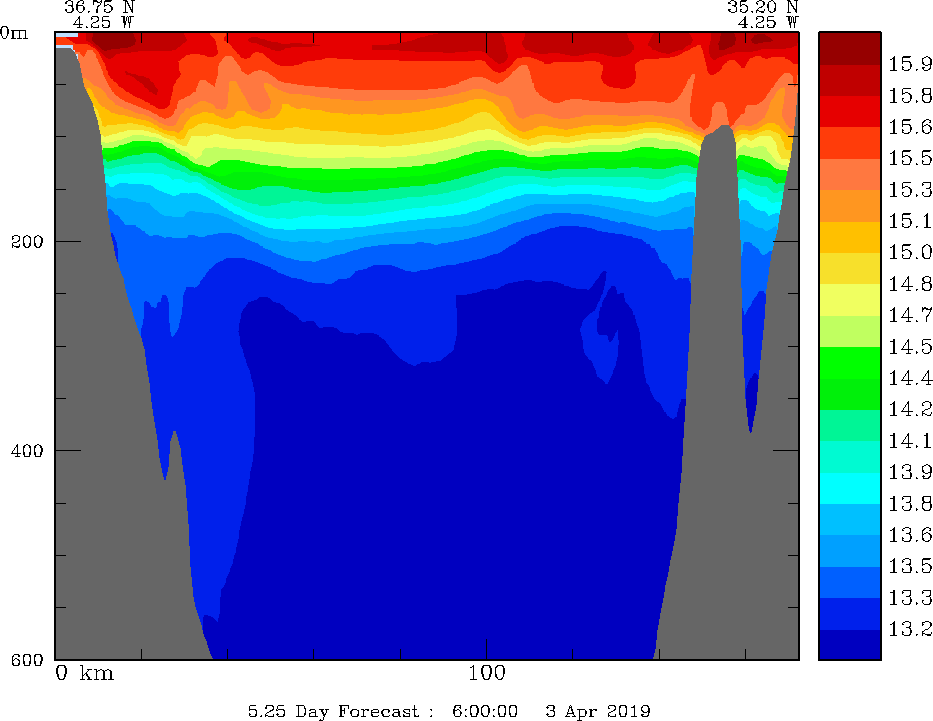This screenshot has height=721, width=933.
Task: Choose the swatch between 13.5 and 13.3
Action: 850,582
